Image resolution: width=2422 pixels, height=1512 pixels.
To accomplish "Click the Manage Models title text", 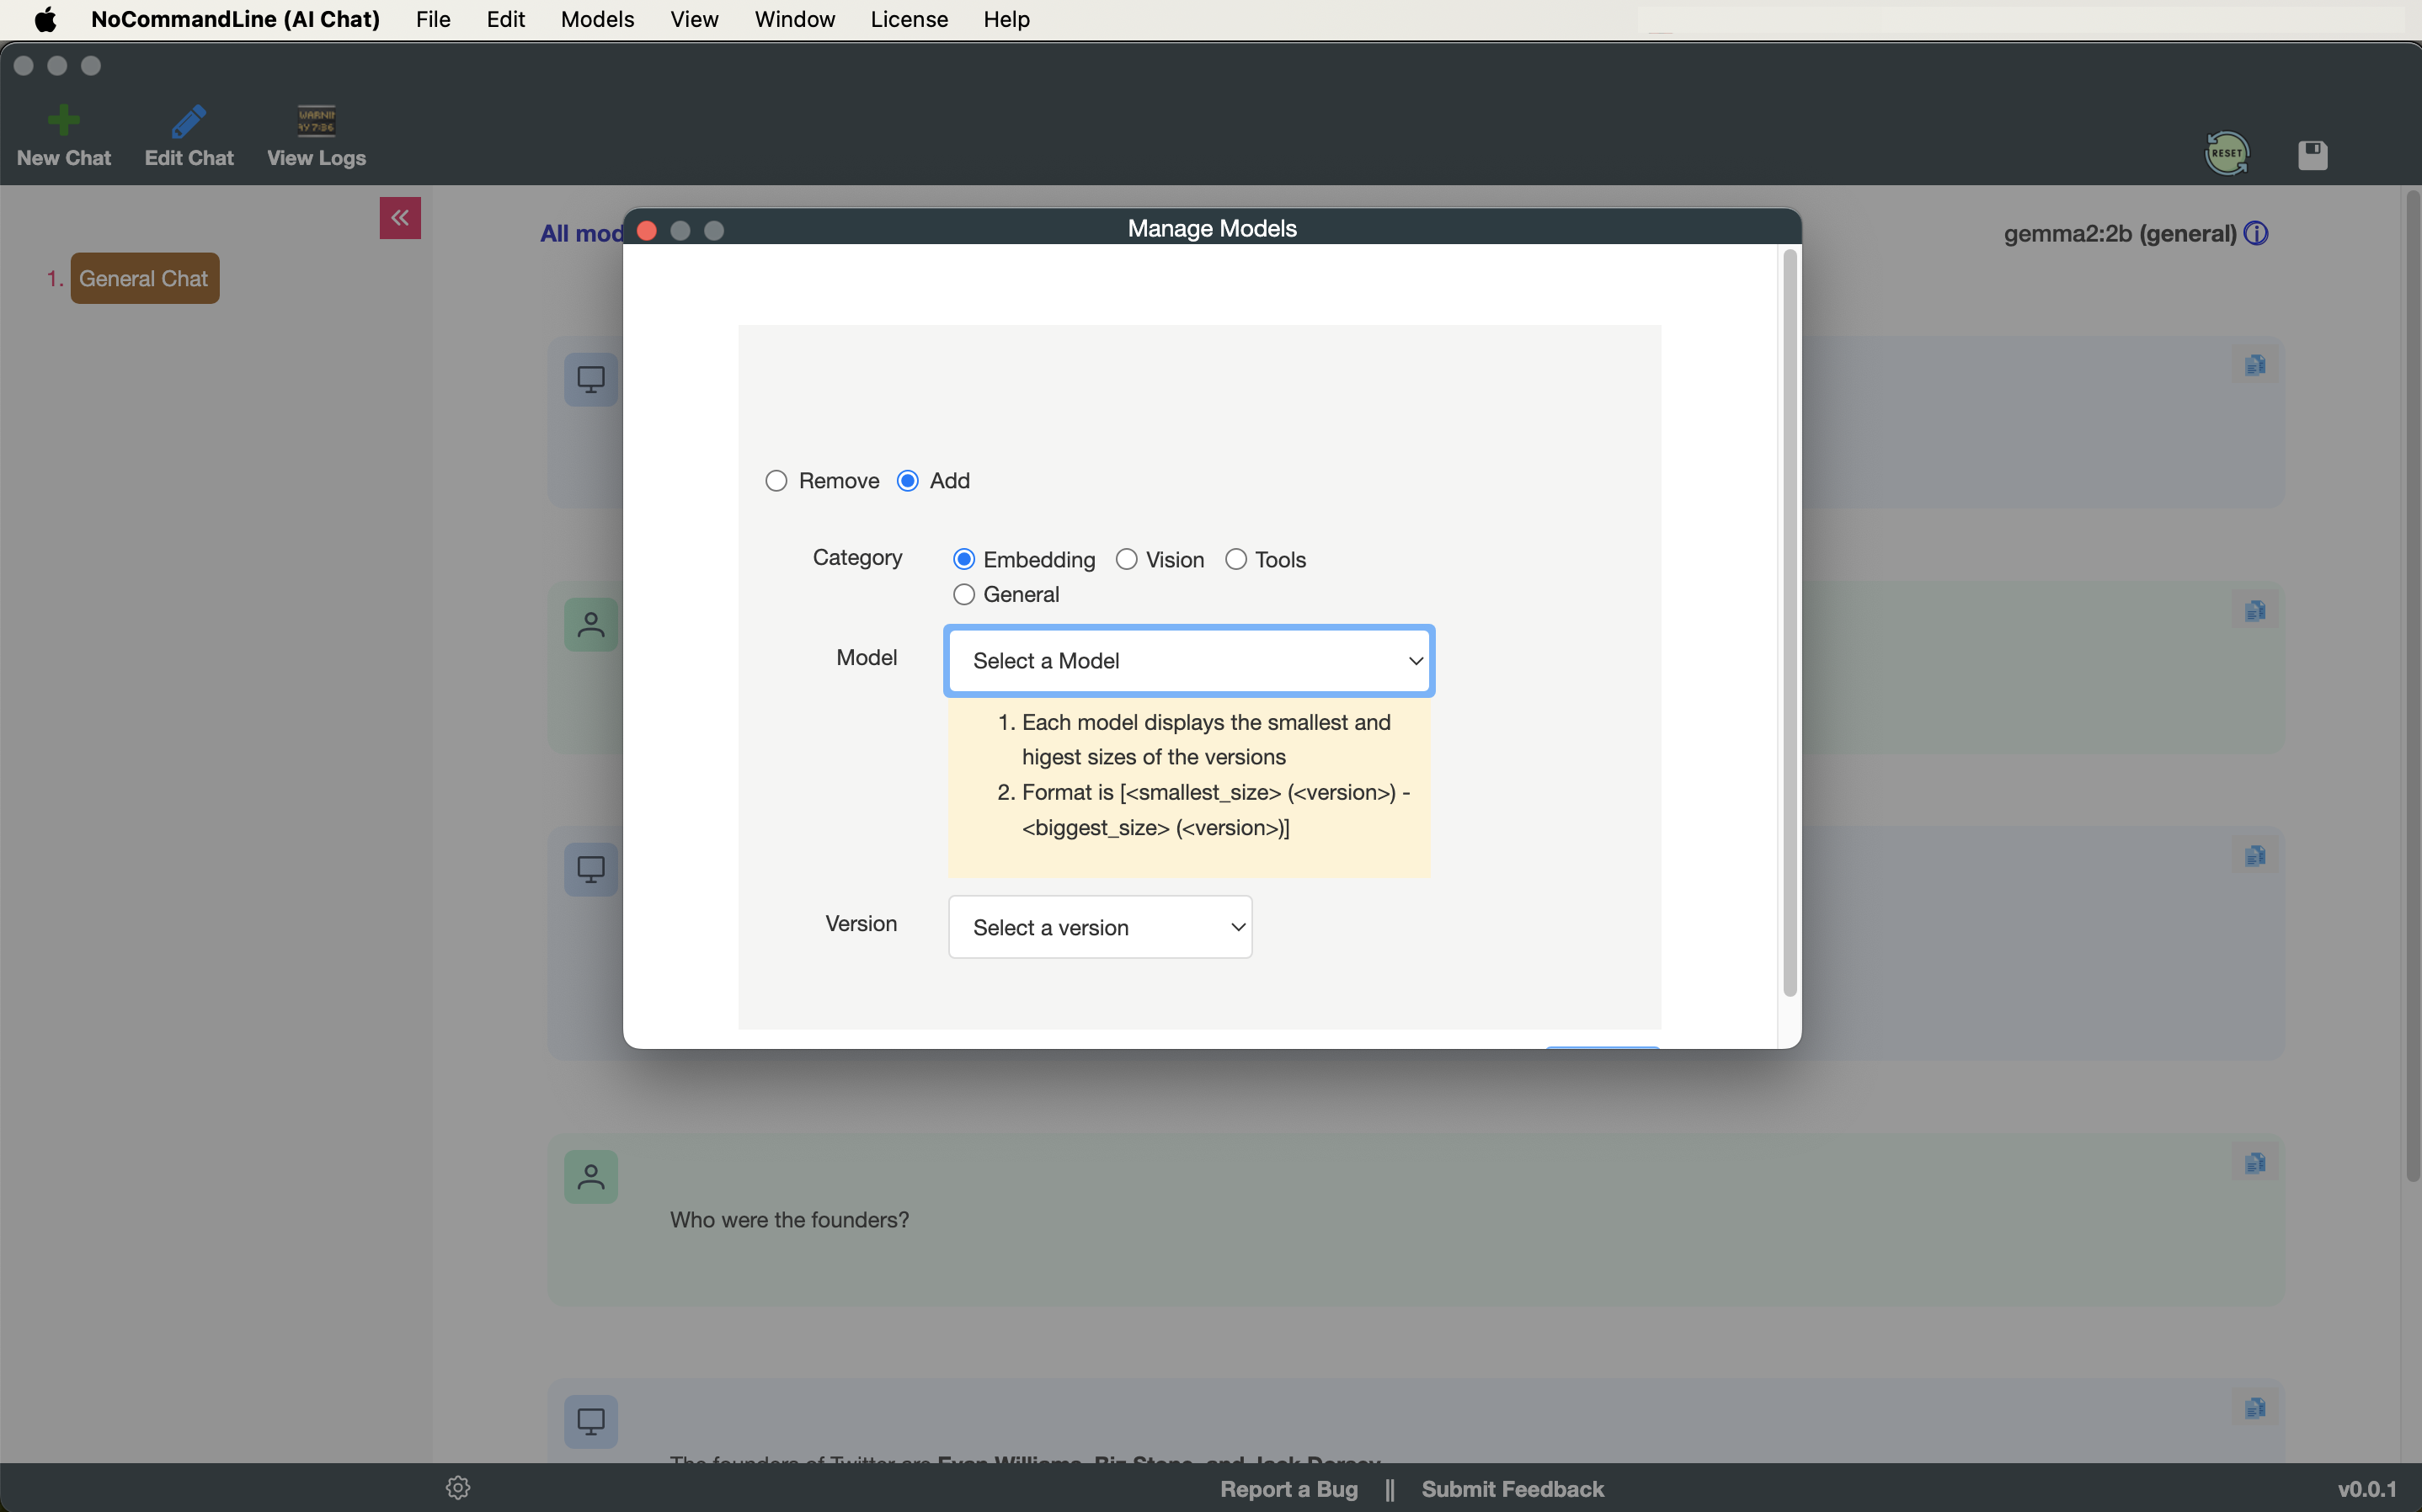I will 1212,228.
